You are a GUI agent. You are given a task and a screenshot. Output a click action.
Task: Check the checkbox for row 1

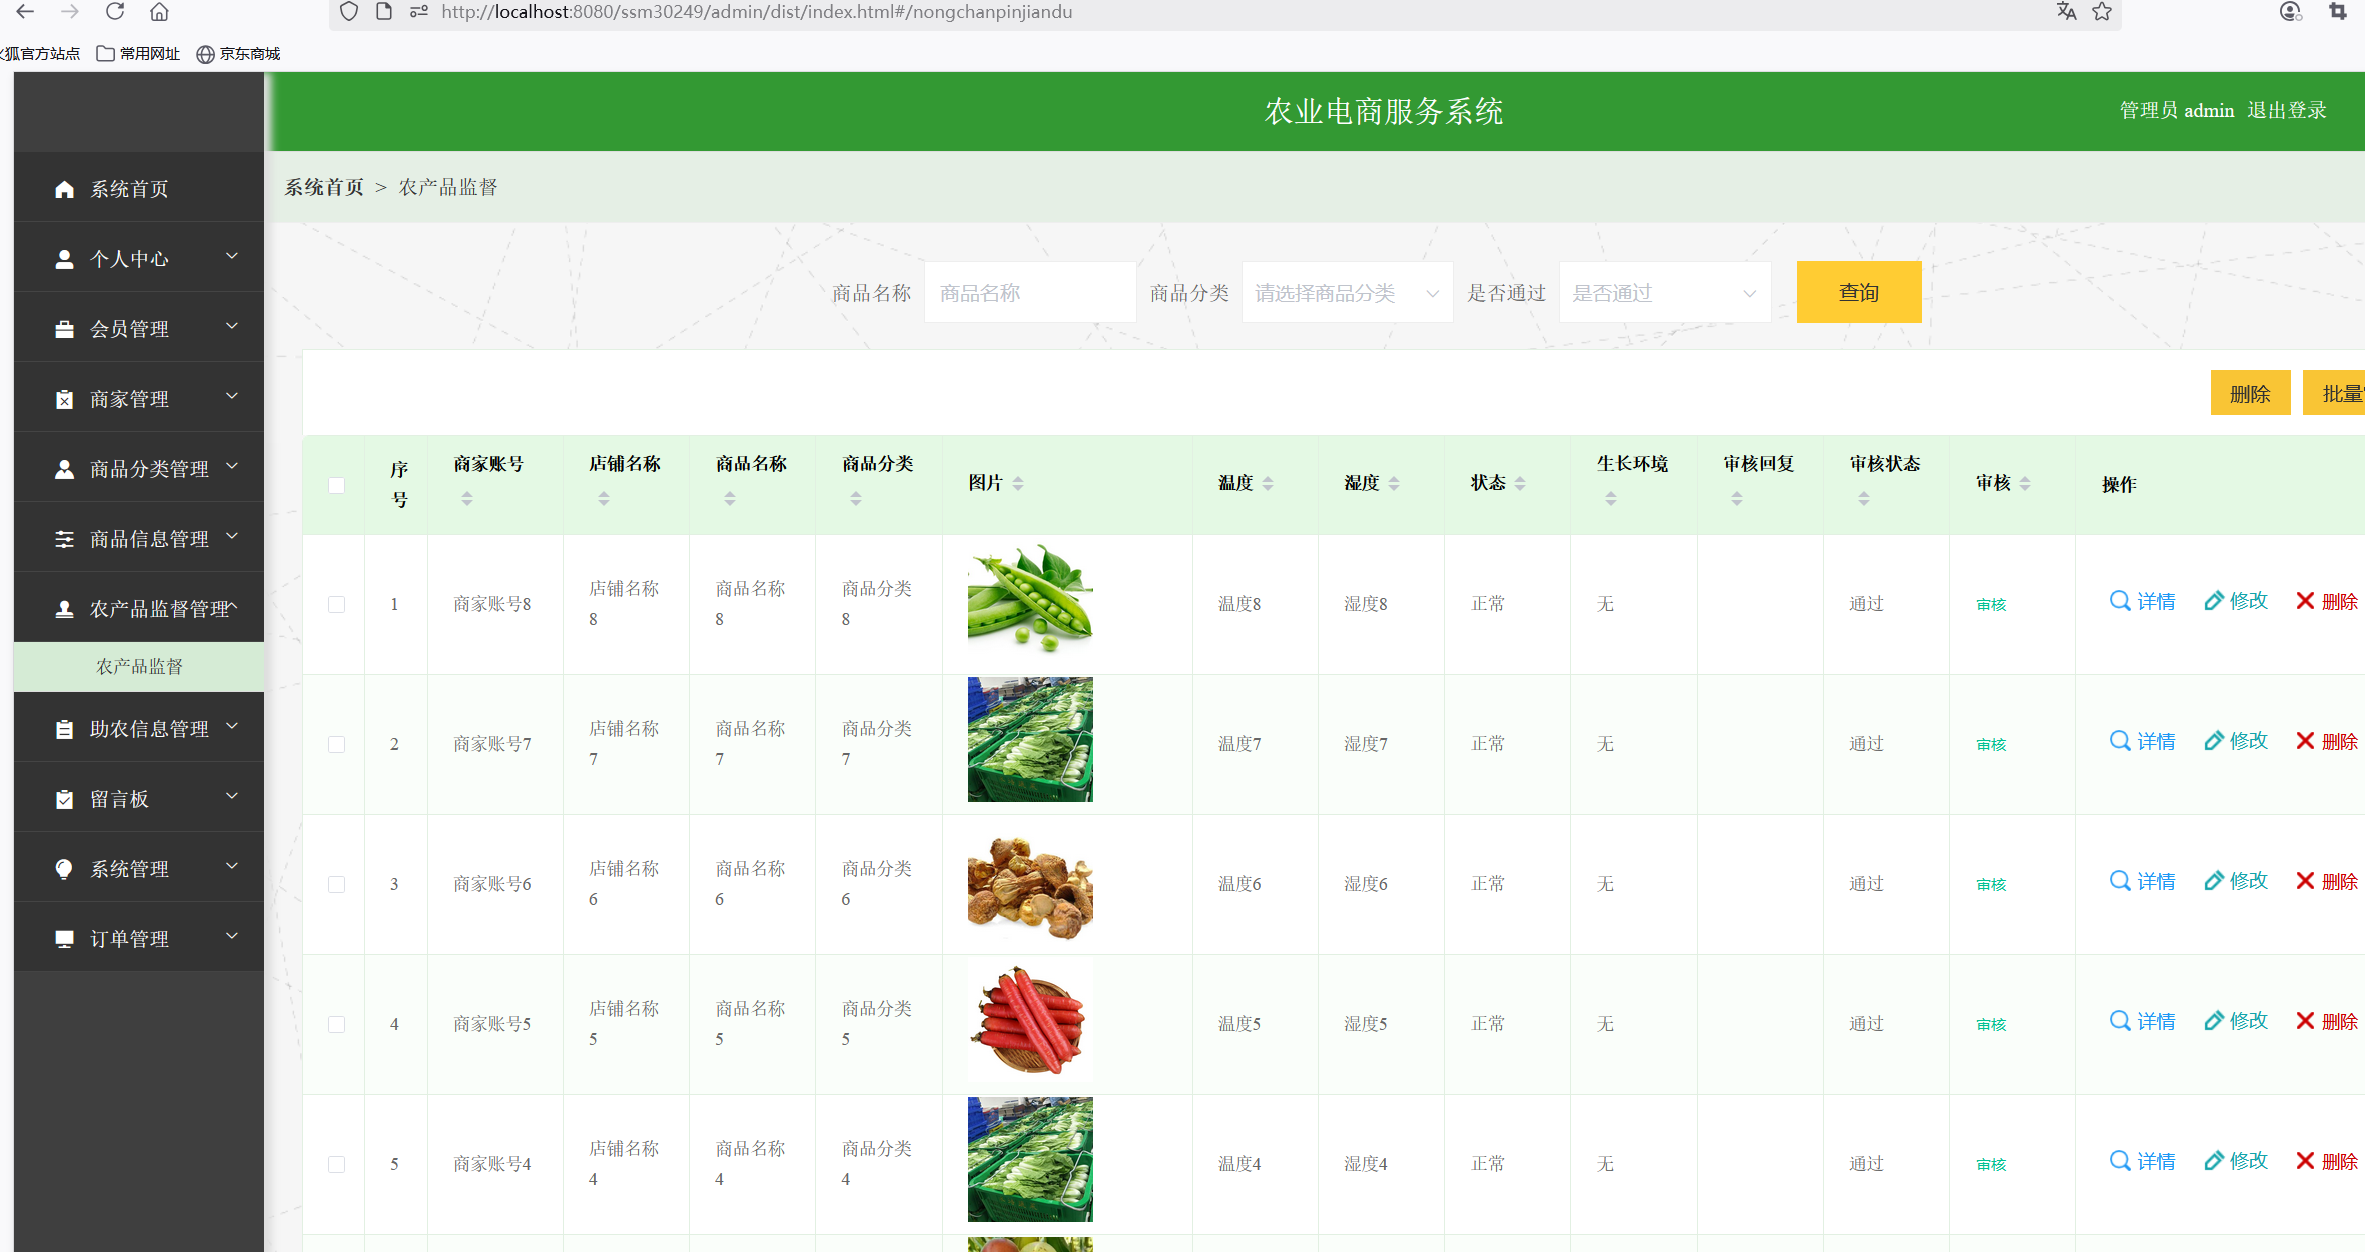[x=336, y=604]
